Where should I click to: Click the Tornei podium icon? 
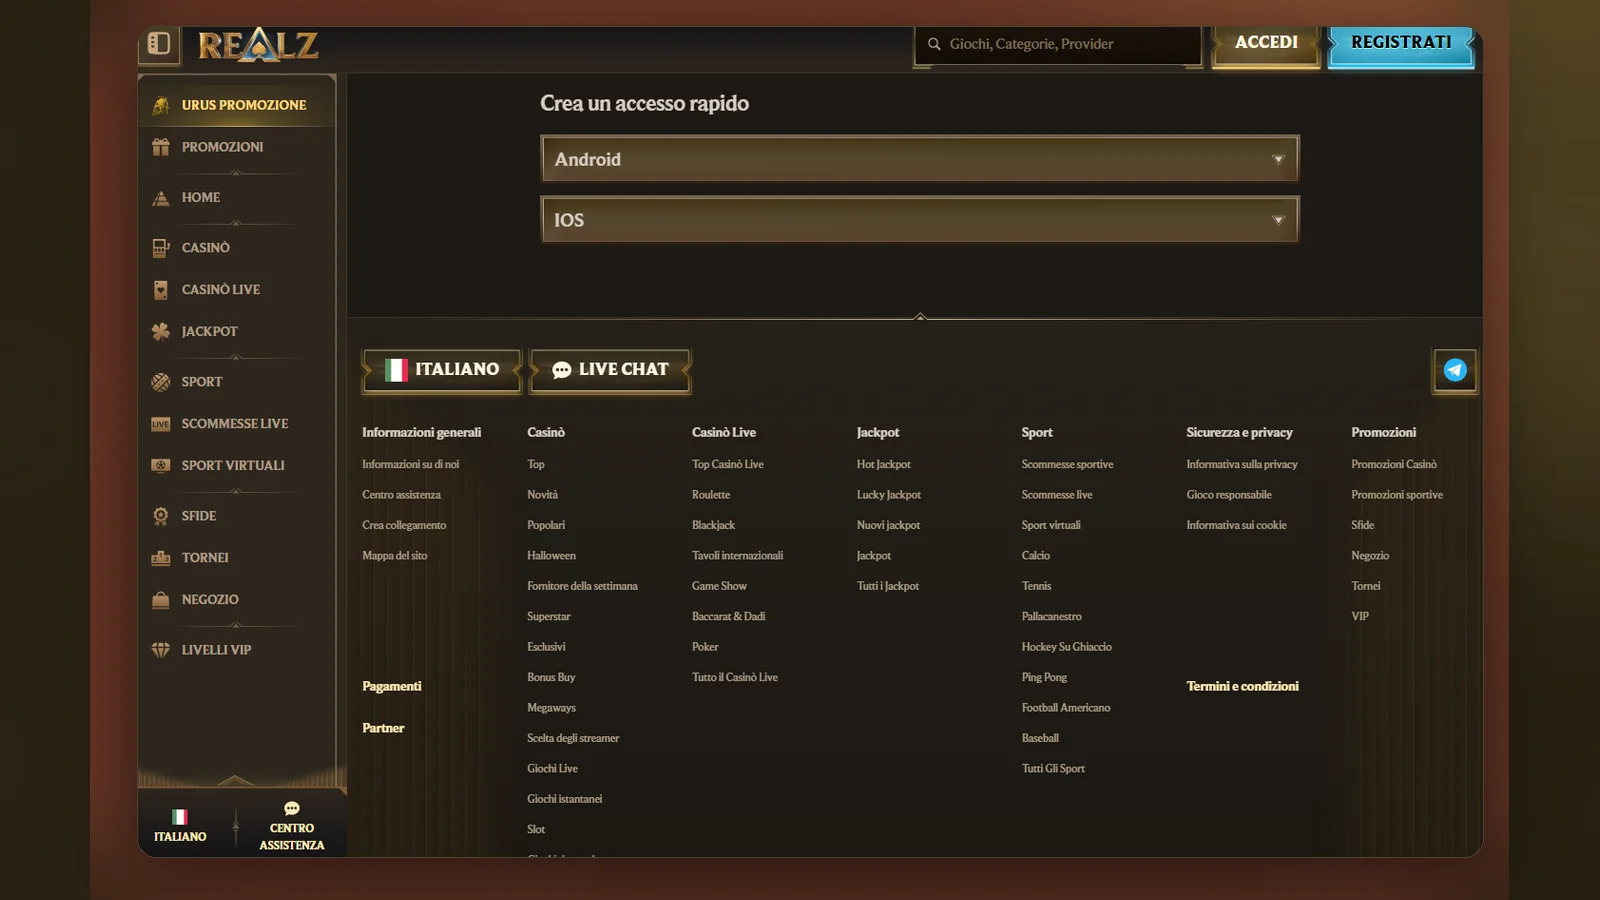coord(160,558)
